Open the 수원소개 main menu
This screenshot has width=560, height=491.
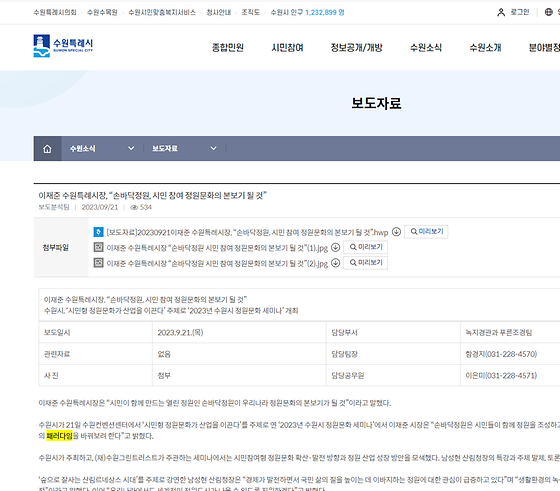485,47
